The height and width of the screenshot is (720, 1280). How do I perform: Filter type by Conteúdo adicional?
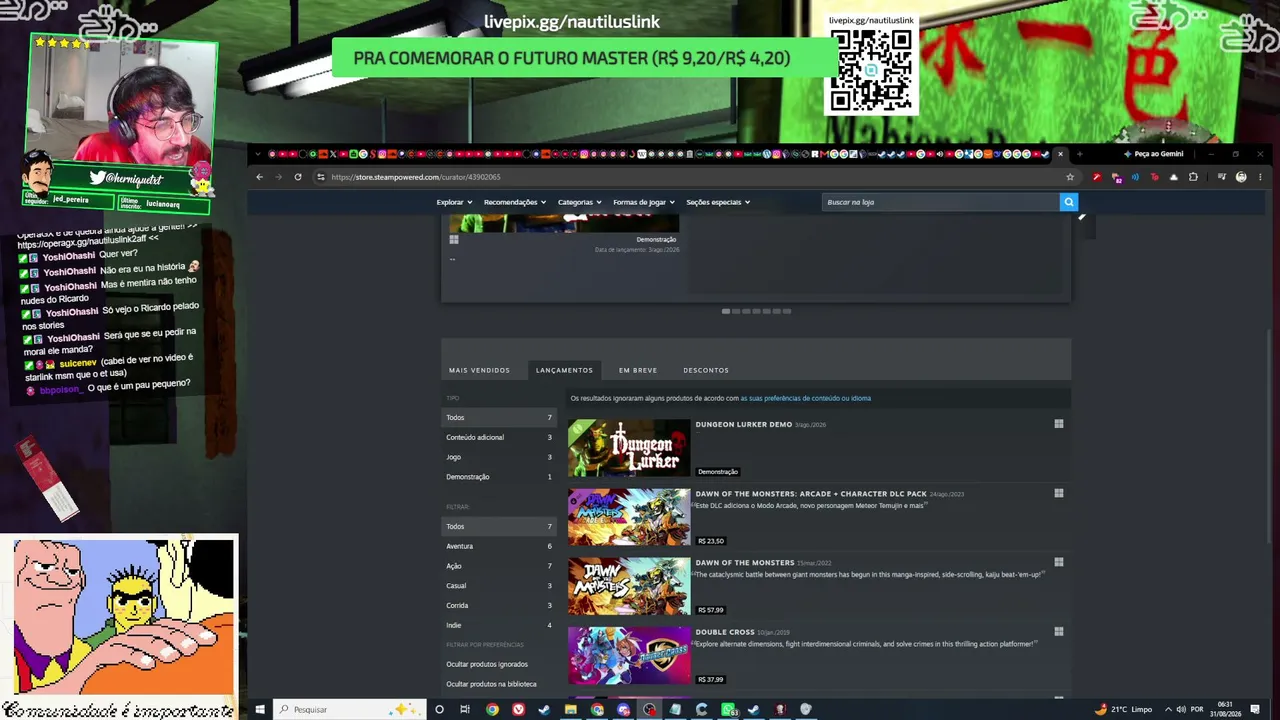498,437
